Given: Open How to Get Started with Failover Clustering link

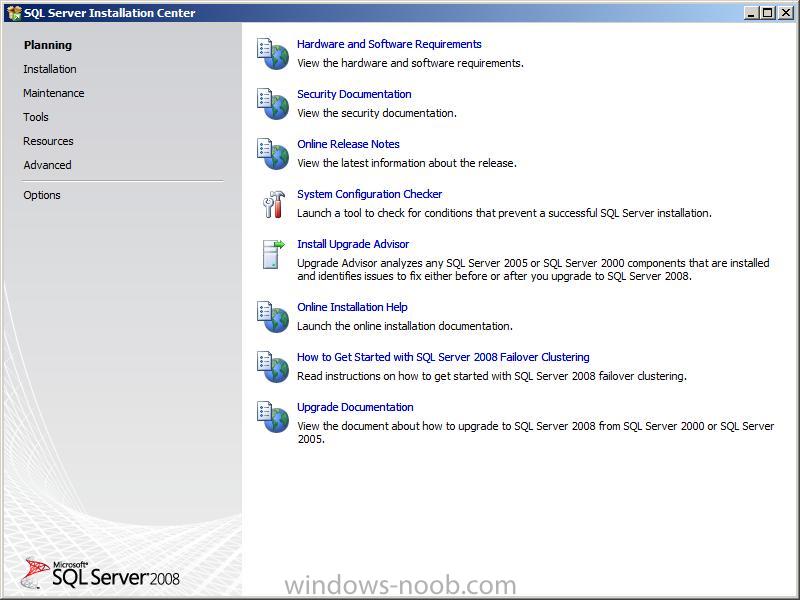Looking at the screenshot, I should click(443, 357).
